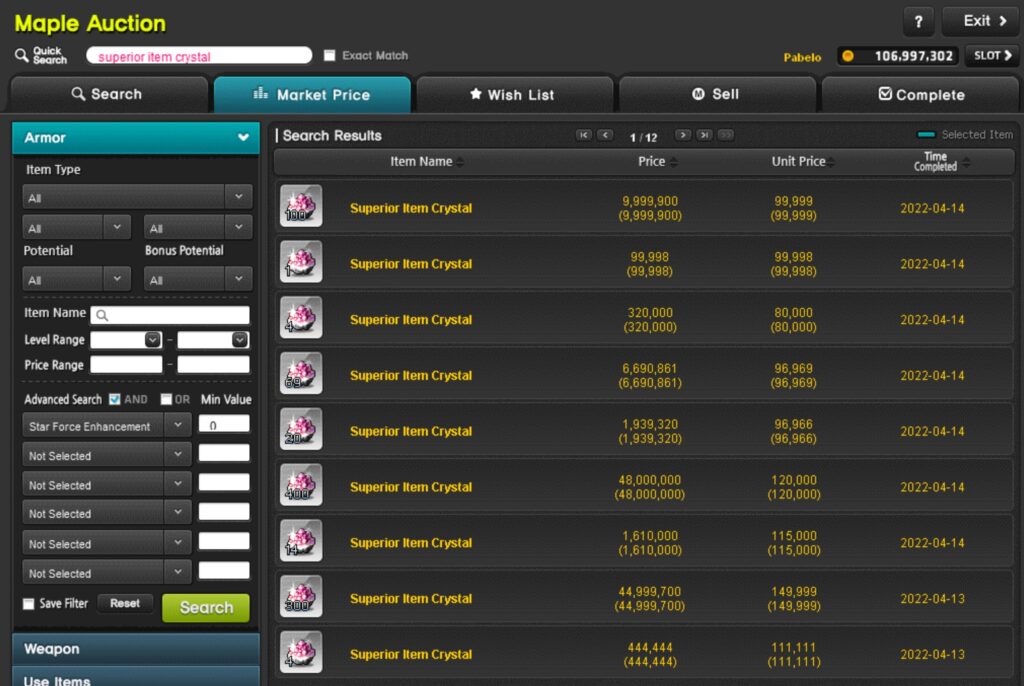Open the Wish List tab
This screenshot has height=686, width=1024.
click(515, 95)
